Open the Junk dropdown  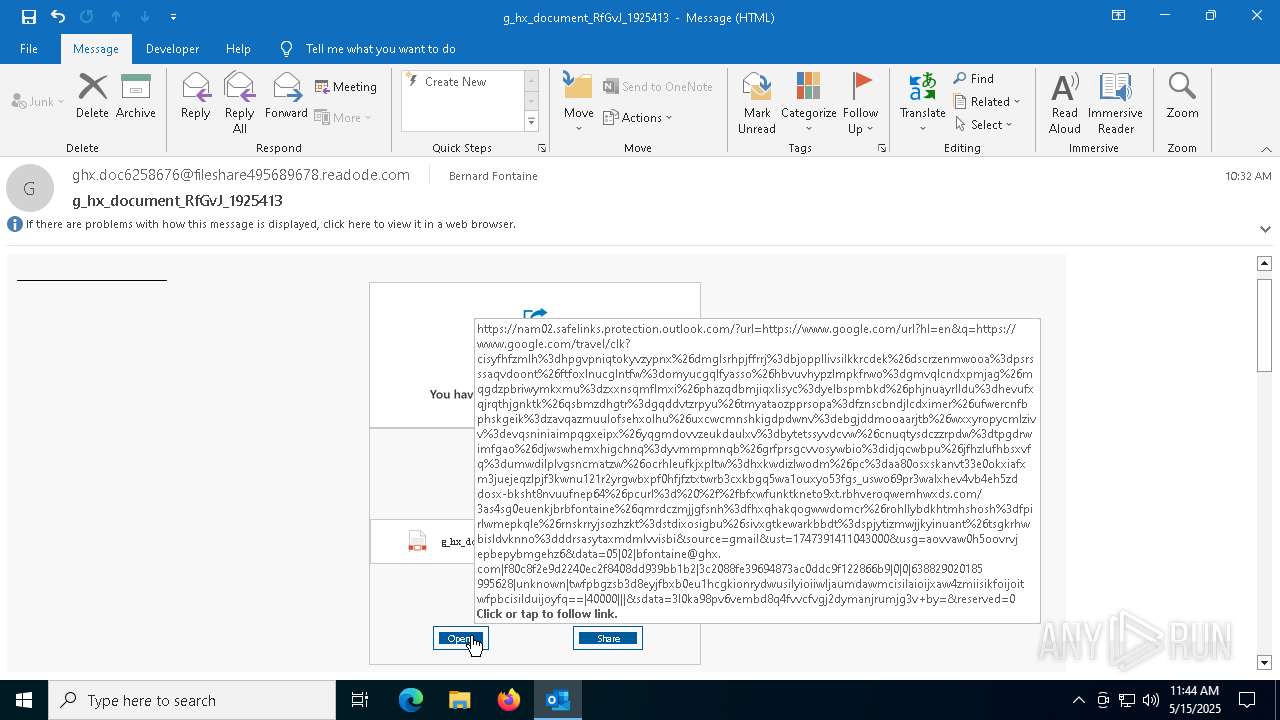pos(38,101)
